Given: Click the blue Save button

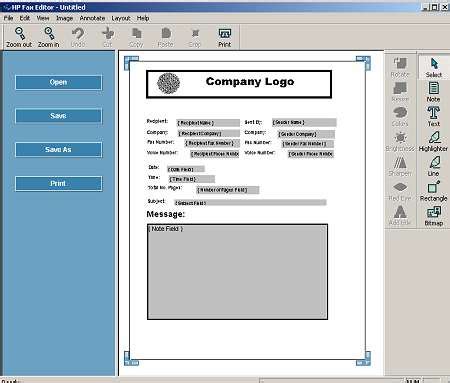Looking at the screenshot, I should coord(58,116).
